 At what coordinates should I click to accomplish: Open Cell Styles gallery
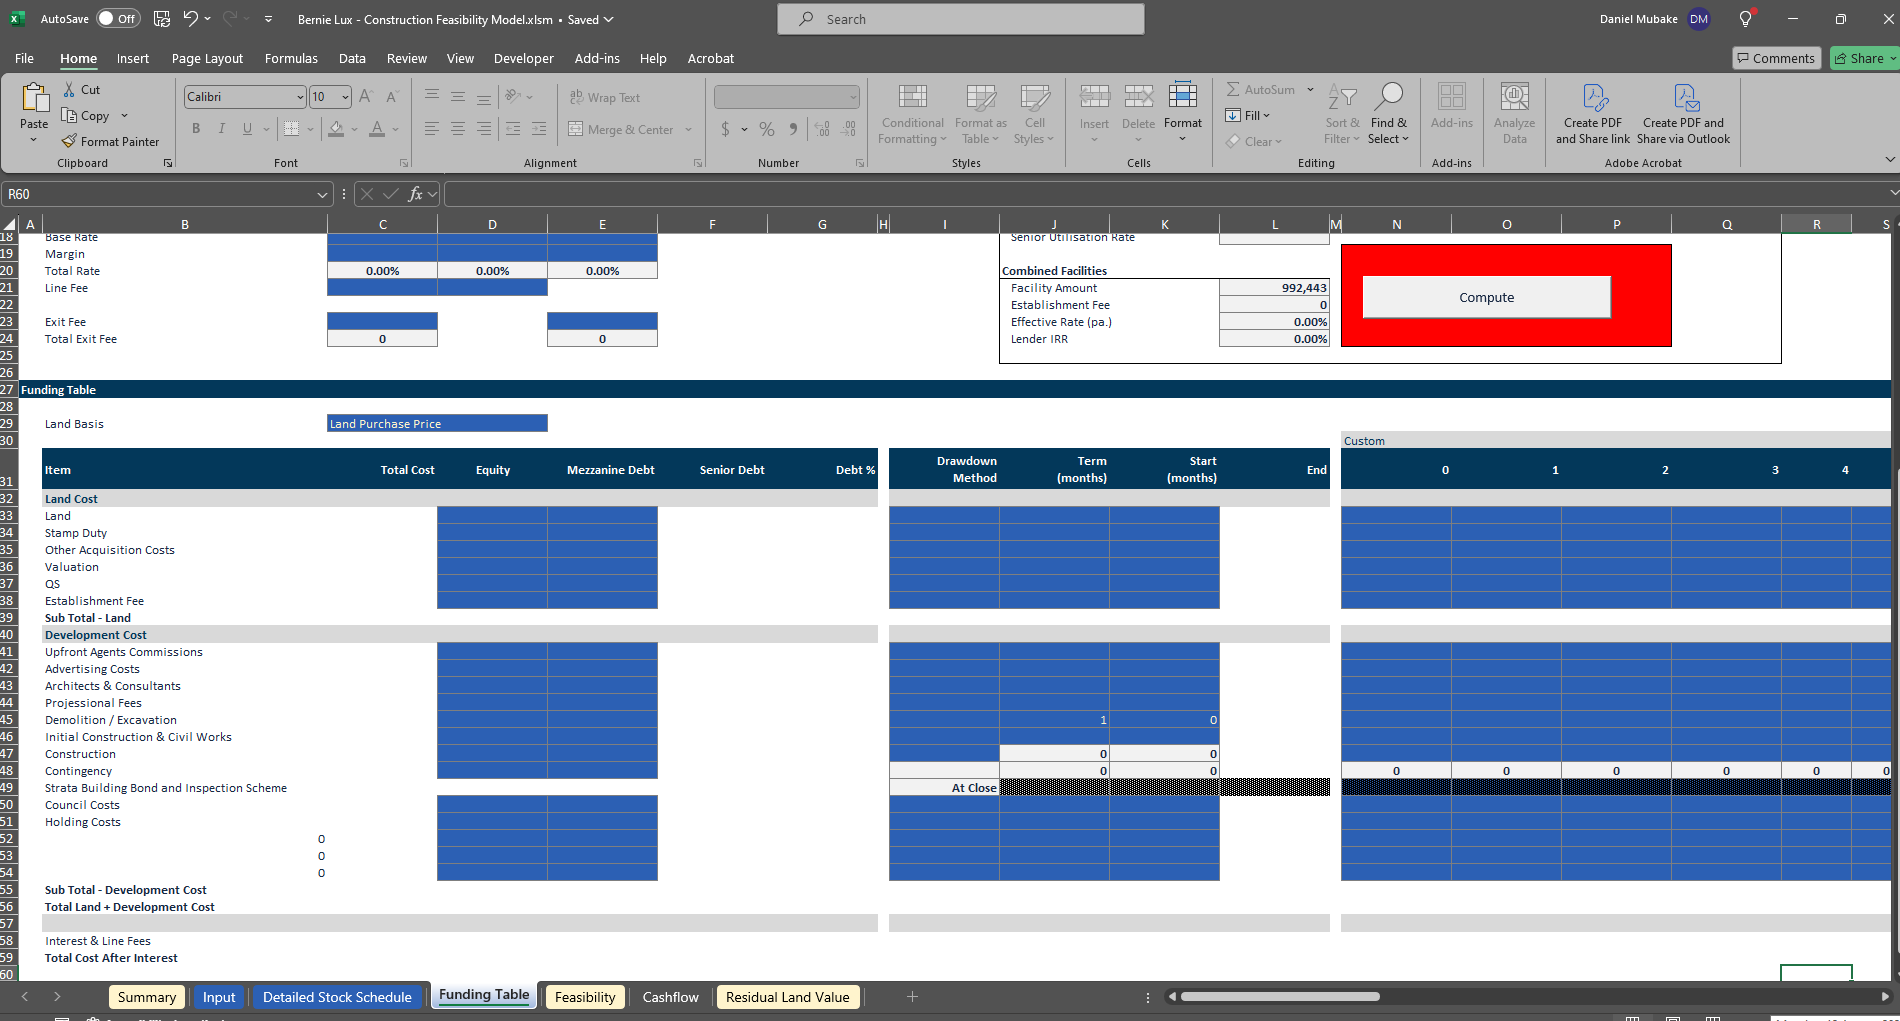tap(1034, 114)
